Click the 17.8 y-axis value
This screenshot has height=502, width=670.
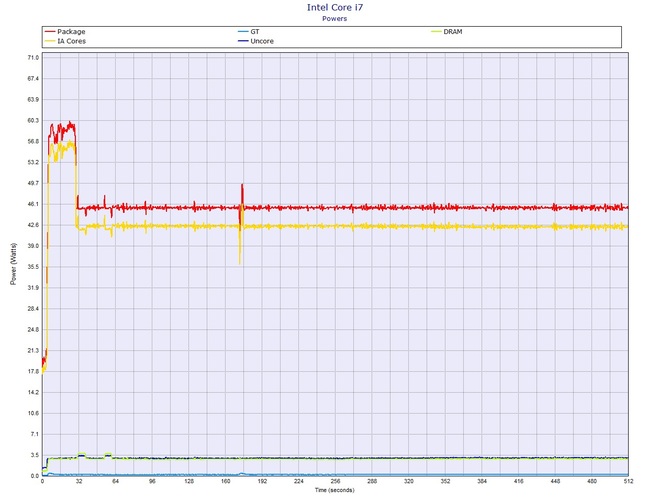(33, 372)
